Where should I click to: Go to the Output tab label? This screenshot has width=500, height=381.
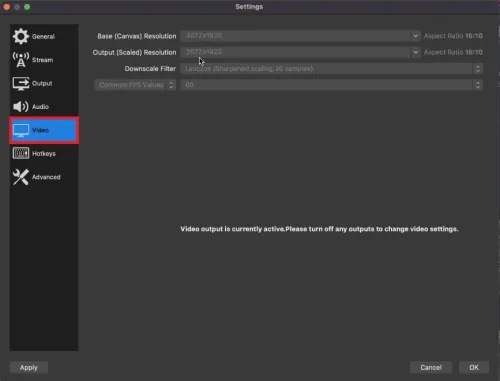point(42,83)
